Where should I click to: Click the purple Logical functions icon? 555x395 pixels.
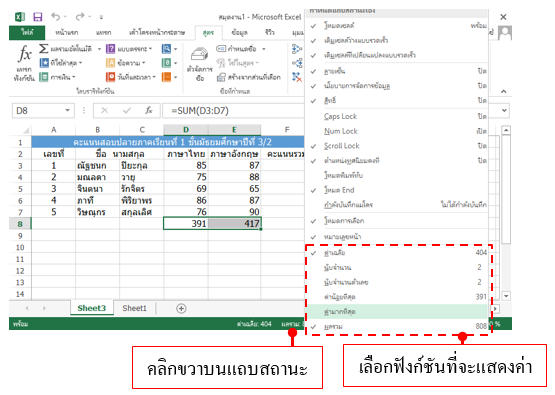click(x=110, y=48)
